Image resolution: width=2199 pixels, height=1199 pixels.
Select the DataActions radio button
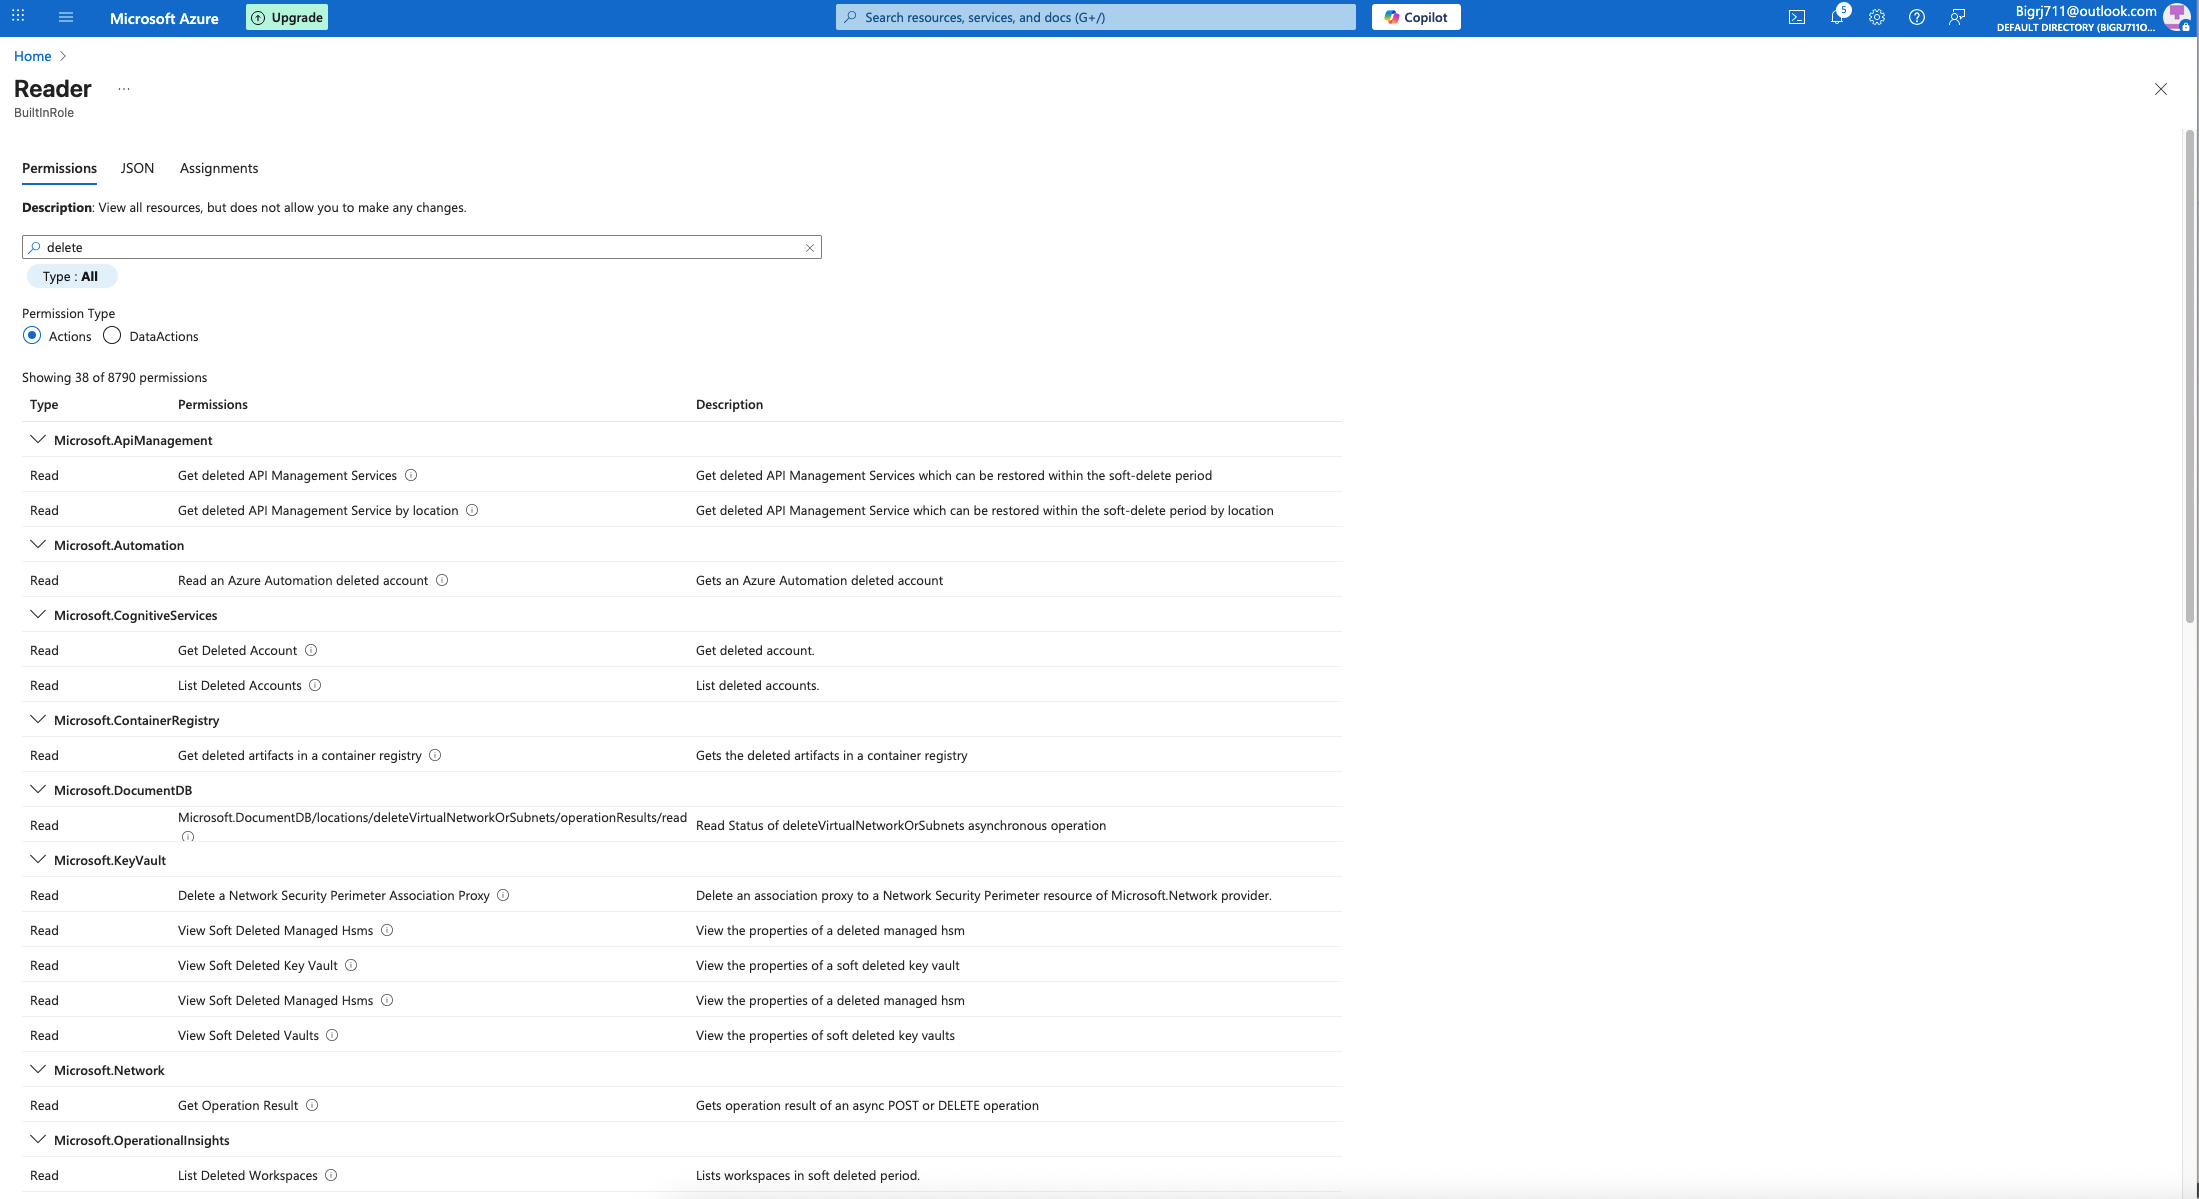tap(112, 336)
